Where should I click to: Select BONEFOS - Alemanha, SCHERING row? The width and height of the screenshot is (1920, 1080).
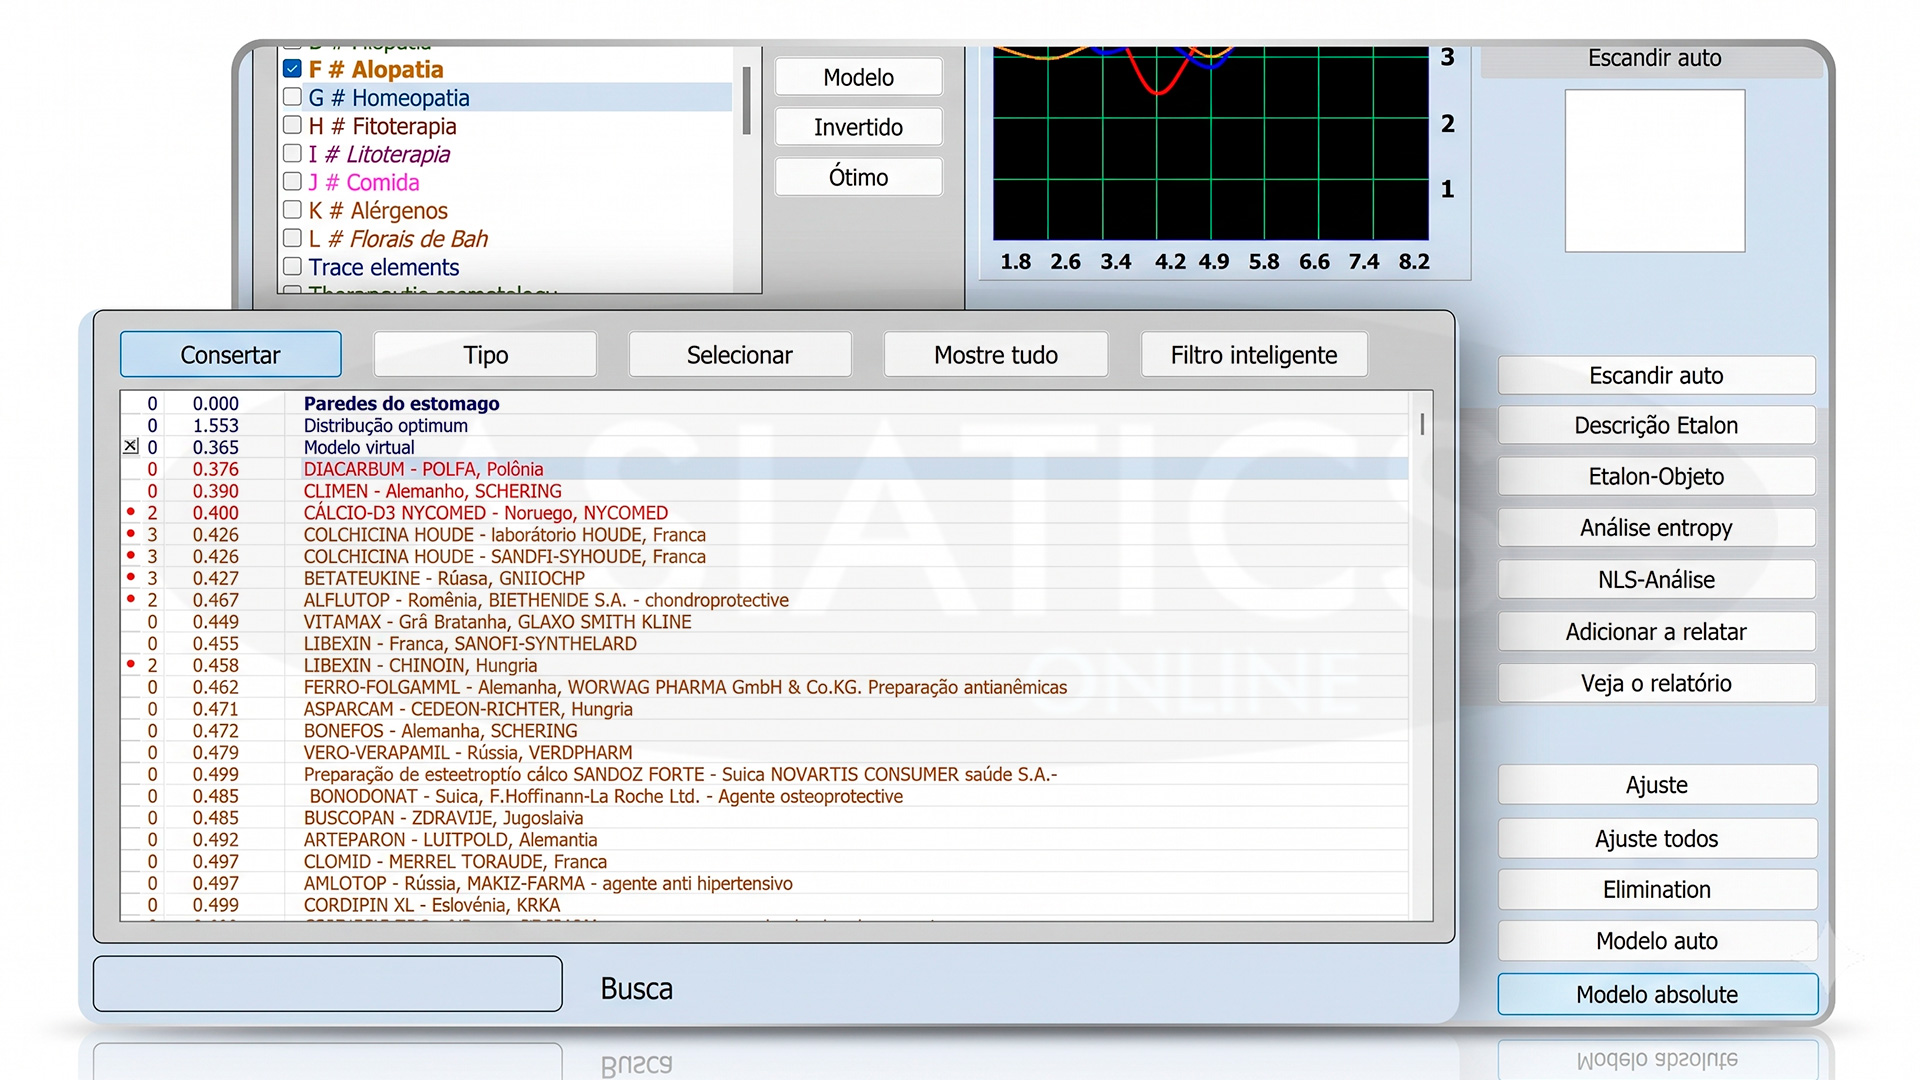coord(765,731)
